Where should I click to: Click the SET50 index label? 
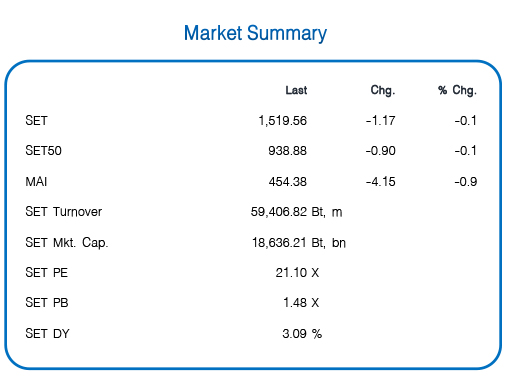pos(43,151)
